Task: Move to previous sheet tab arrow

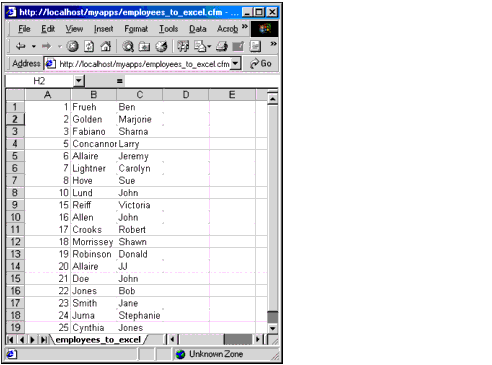Action: tap(22, 340)
